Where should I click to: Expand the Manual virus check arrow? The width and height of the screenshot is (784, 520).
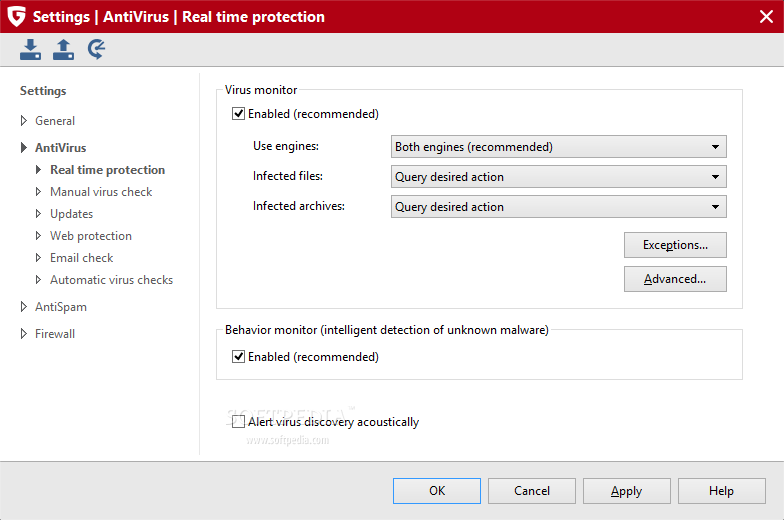38,192
